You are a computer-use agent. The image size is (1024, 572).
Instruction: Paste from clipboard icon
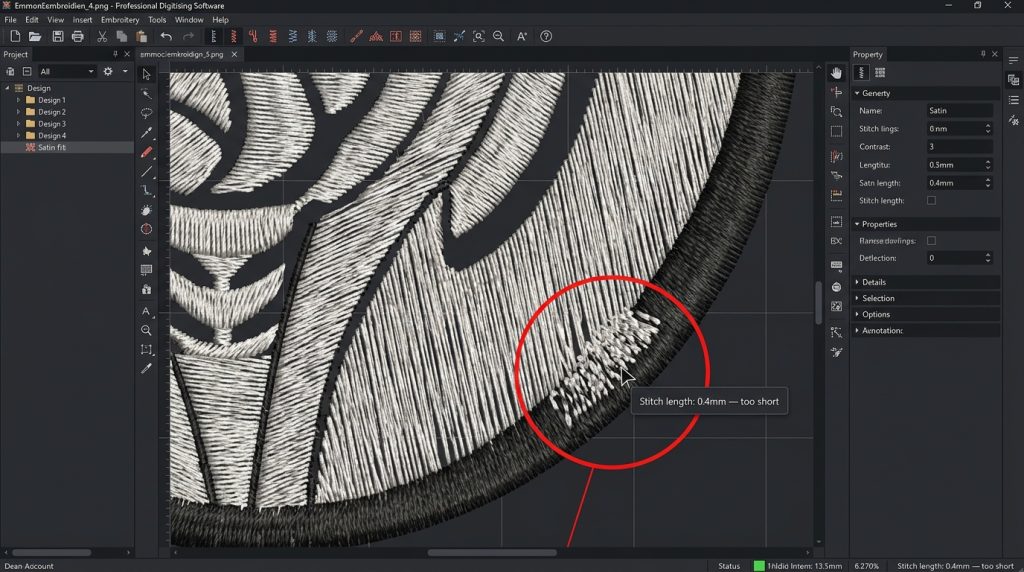pyautogui.click(x=141, y=37)
